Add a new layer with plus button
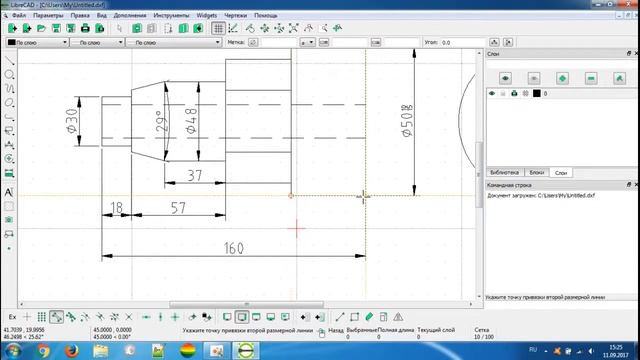Screen dimensions: 640x360 coord(562,78)
